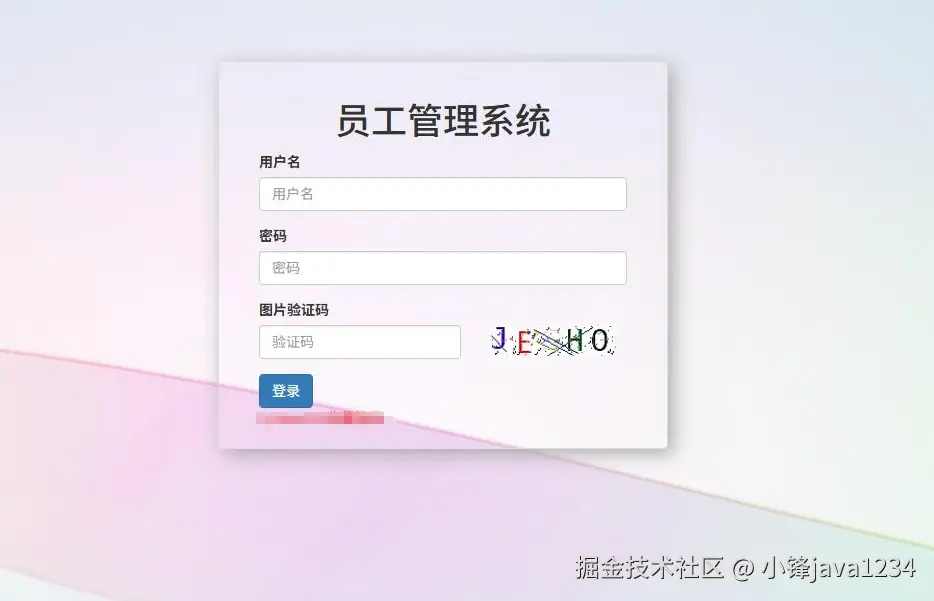Click the red letter E in captcha
Image resolution: width=934 pixels, height=601 pixels.
[524, 343]
